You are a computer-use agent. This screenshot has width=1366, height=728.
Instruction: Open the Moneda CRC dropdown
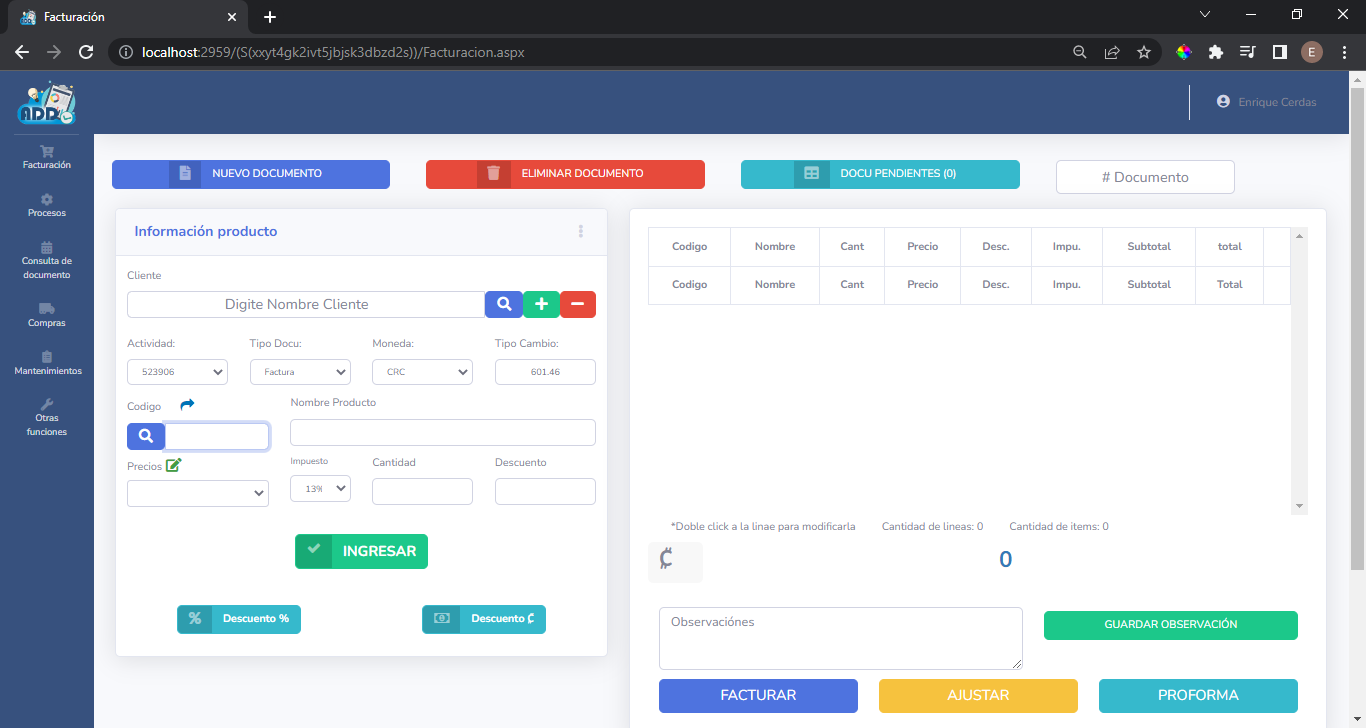(422, 372)
